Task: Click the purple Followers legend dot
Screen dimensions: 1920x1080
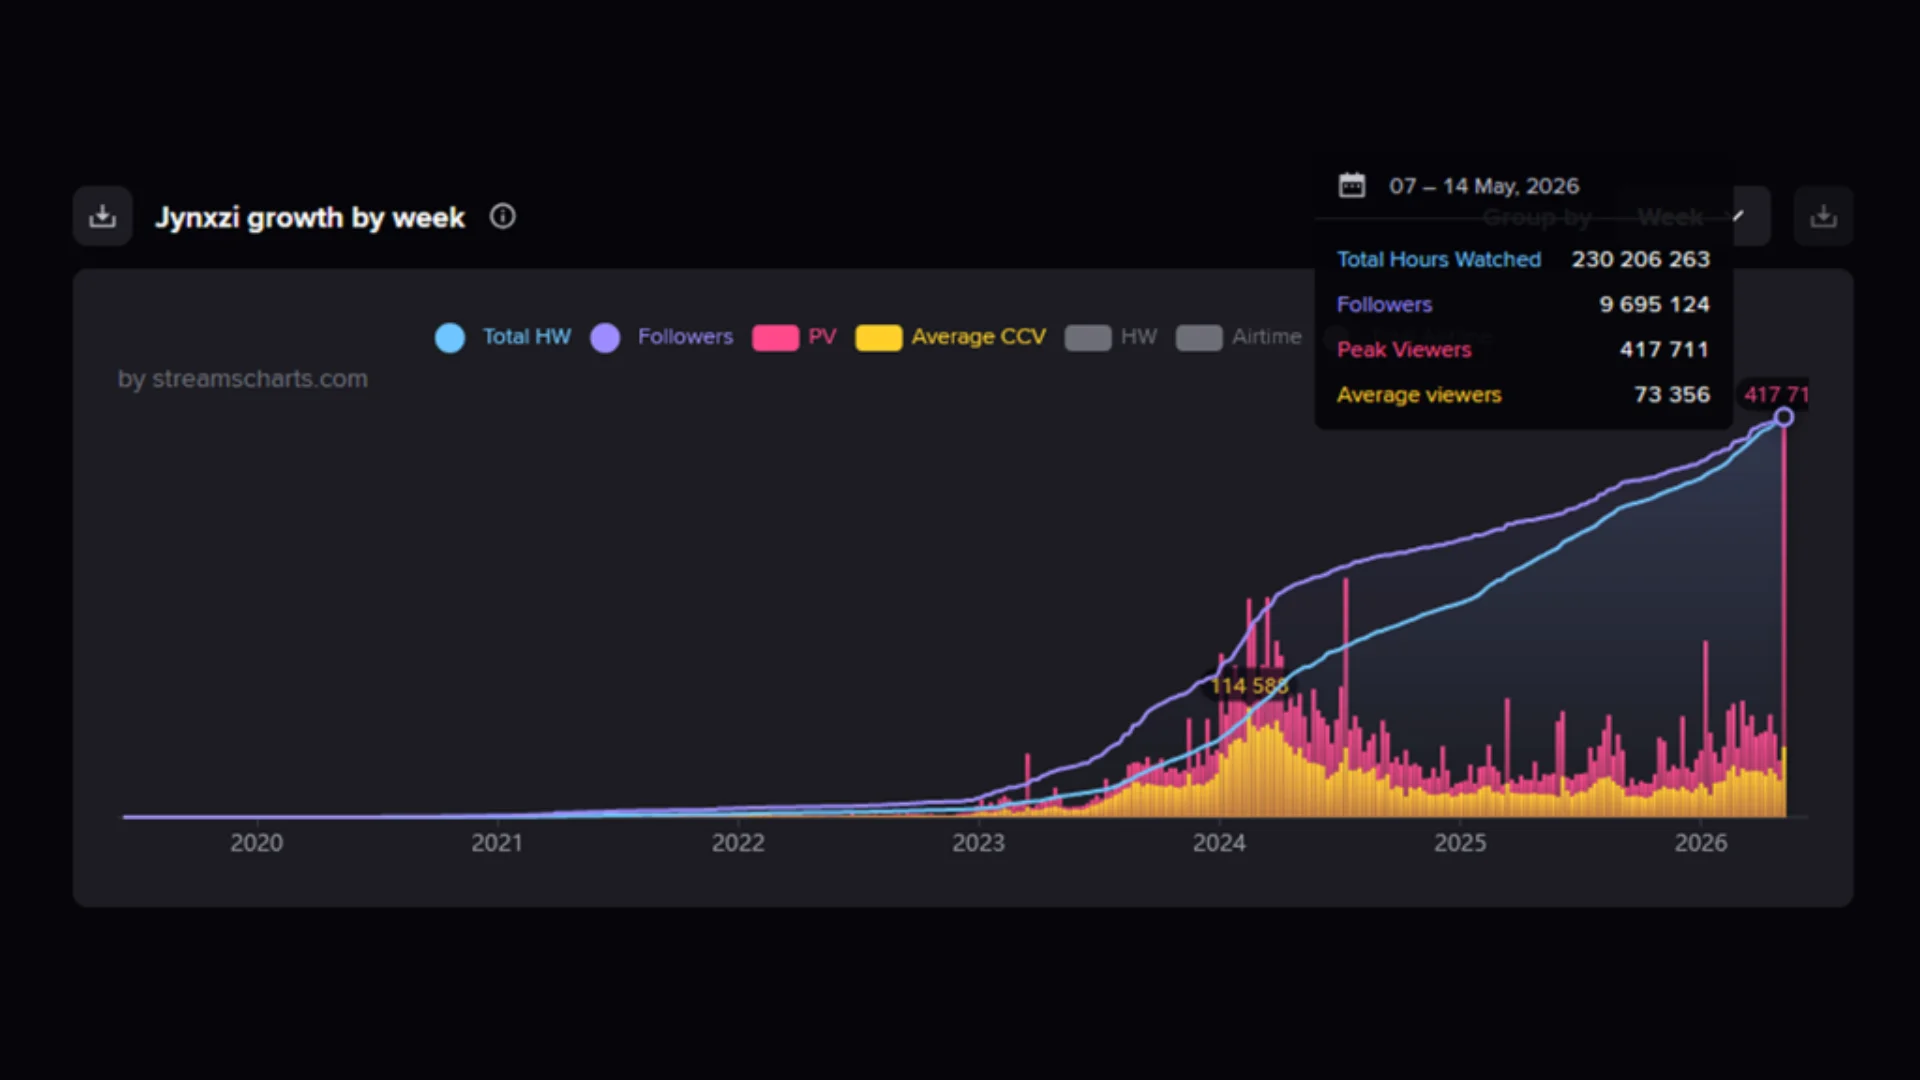Action: point(605,337)
